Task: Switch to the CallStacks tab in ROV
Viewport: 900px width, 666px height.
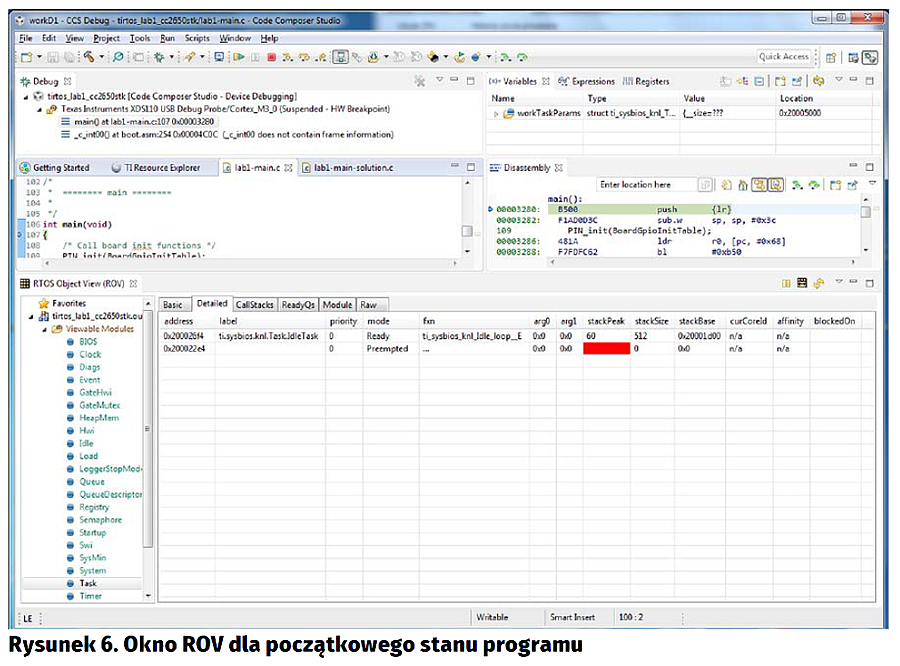Action: (x=254, y=304)
